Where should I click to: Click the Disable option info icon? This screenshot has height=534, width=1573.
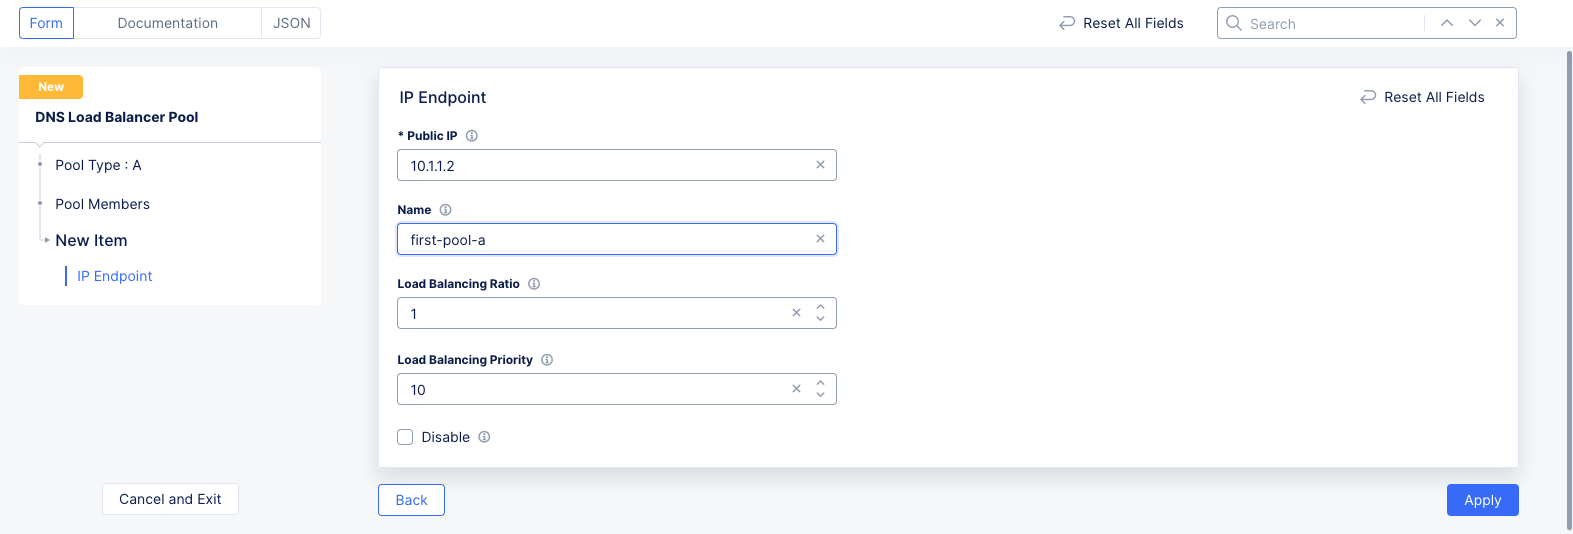coord(484,437)
